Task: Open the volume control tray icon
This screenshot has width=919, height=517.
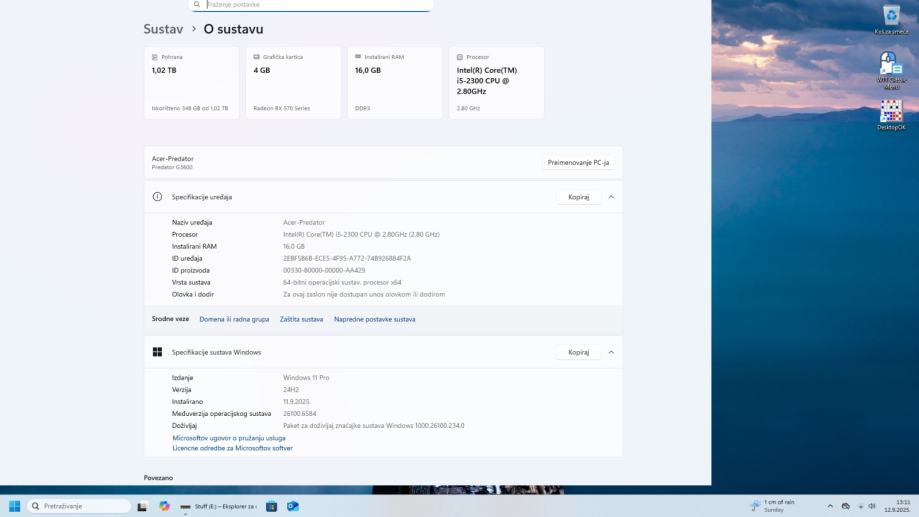Action: pos(872,506)
